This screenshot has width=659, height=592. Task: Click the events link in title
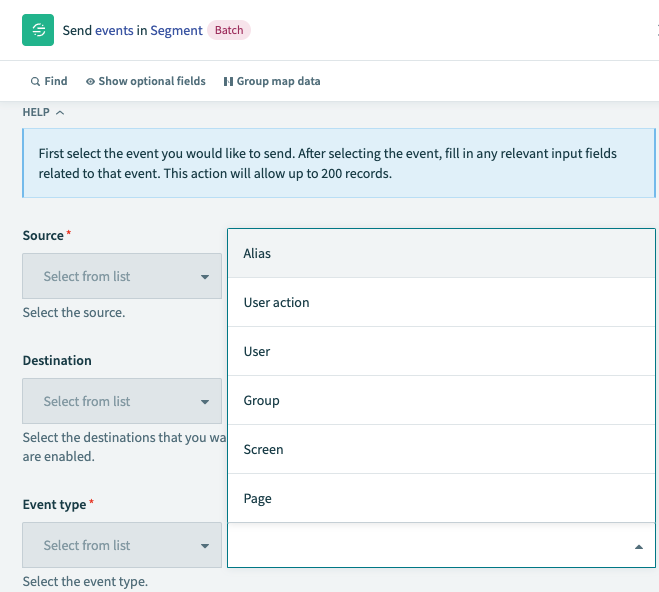click(x=114, y=30)
